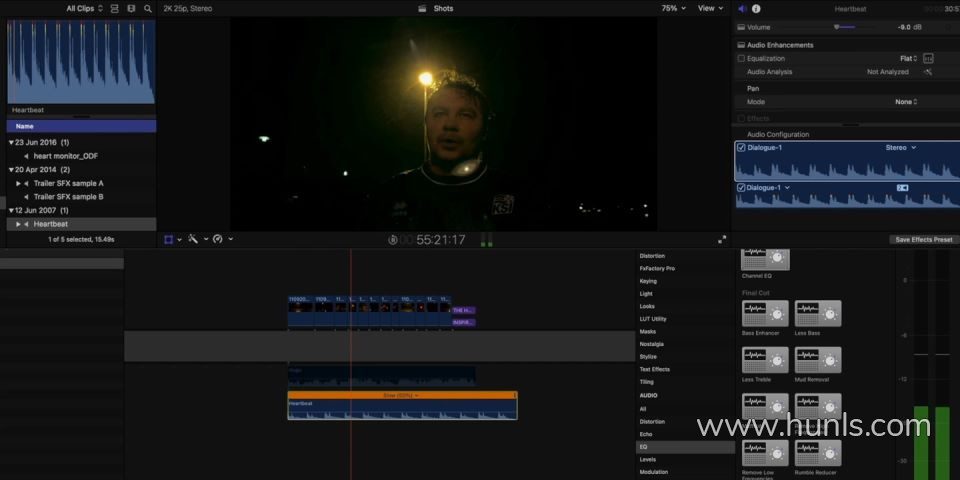
Task: Run audio analysis wand icon
Action: pyautogui.click(x=928, y=72)
